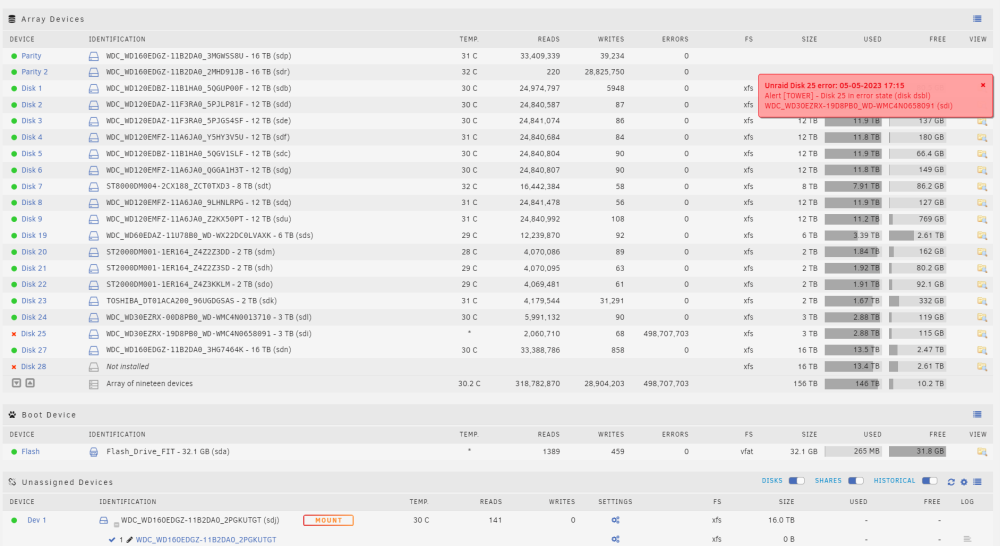Click the disk icon in the Disk 7 row
The image size is (1000, 546).
(93, 187)
